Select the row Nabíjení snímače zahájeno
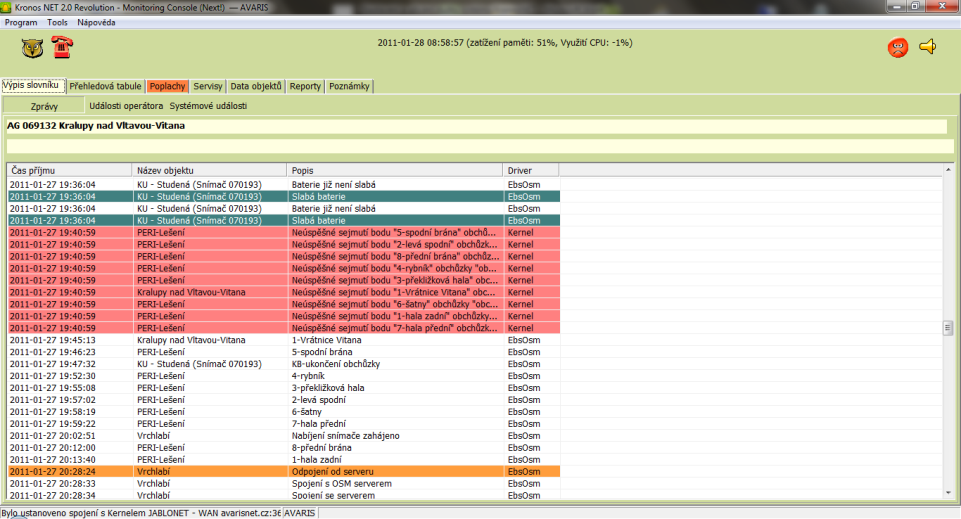Image resolution: width=961 pixels, height=519 pixels. [284, 436]
